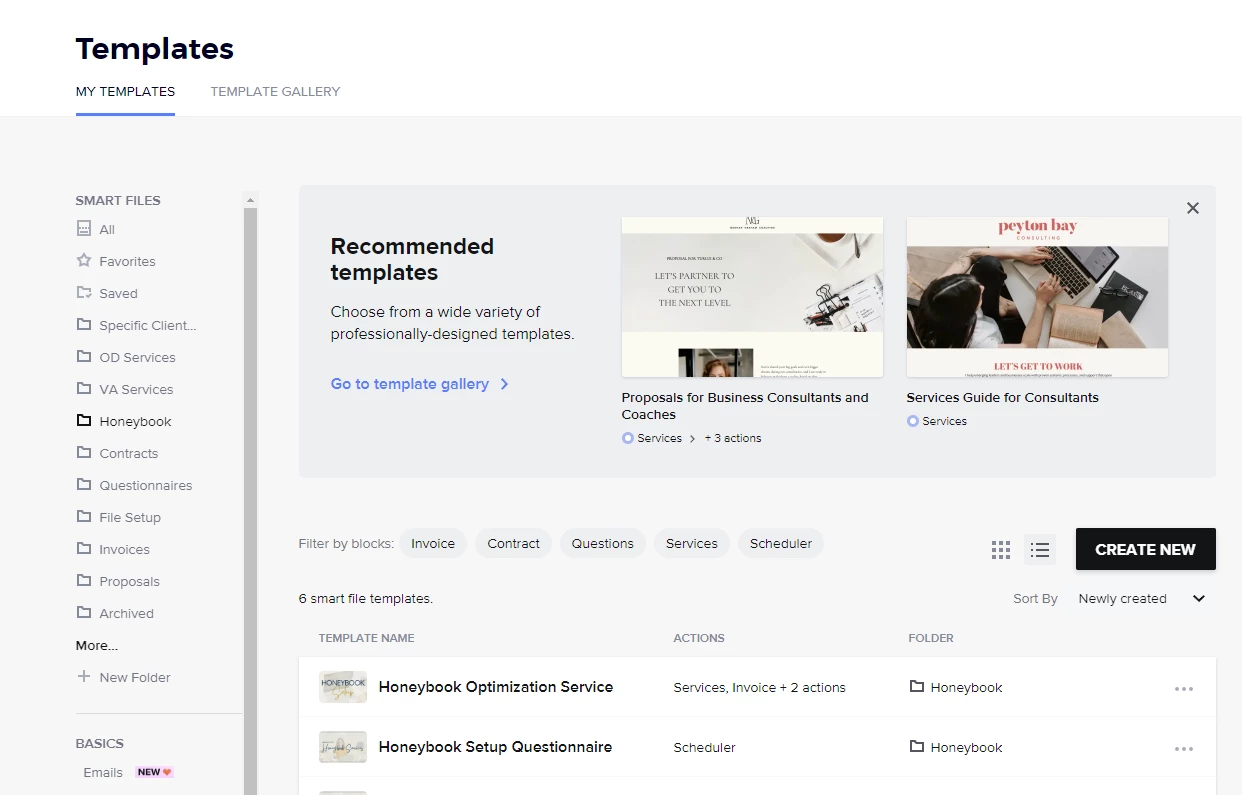Click the CREATE NEW button
Viewport: 1242px width, 795px height.
[x=1145, y=549]
